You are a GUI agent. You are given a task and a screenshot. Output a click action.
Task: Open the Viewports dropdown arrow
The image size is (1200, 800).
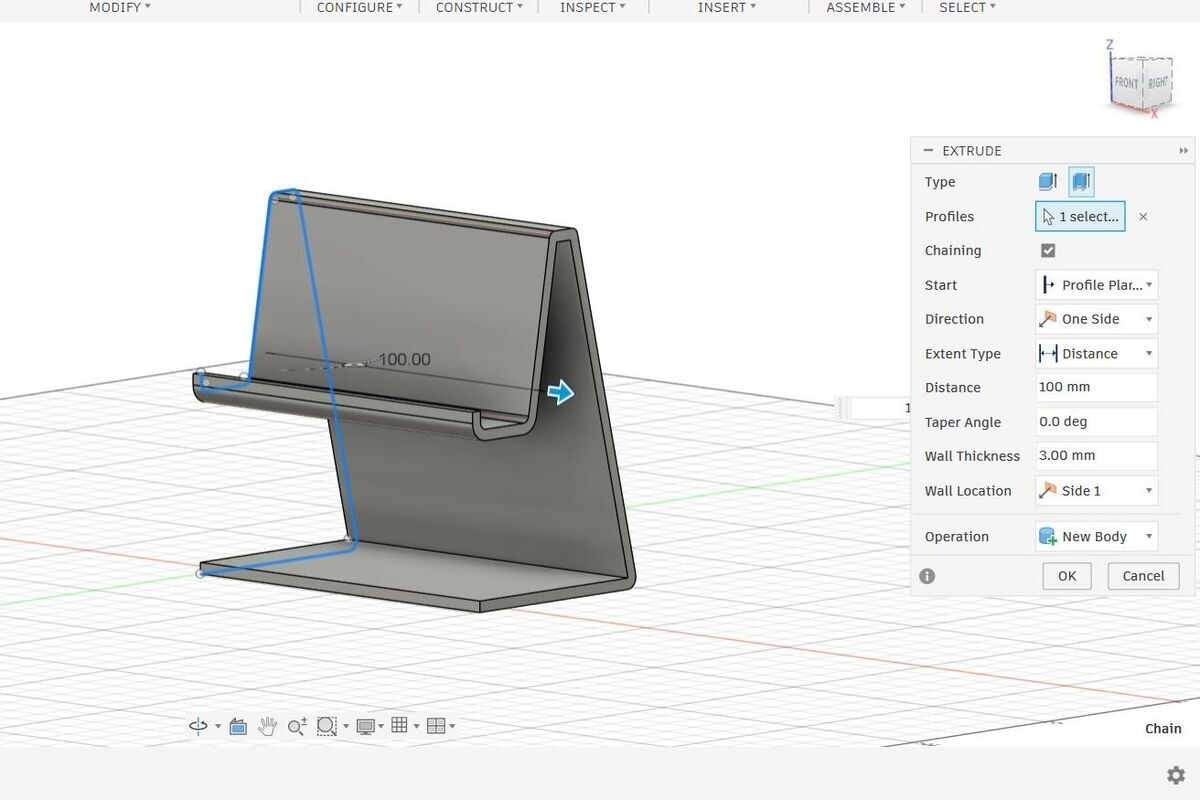click(452, 727)
